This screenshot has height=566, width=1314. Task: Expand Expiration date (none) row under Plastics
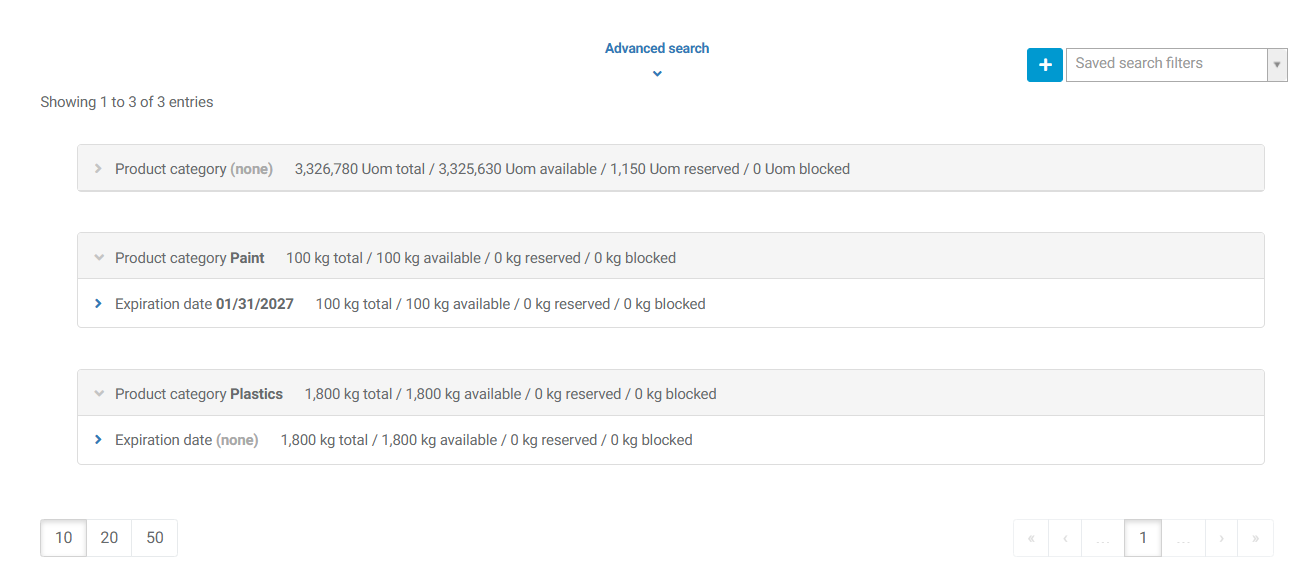coord(98,440)
